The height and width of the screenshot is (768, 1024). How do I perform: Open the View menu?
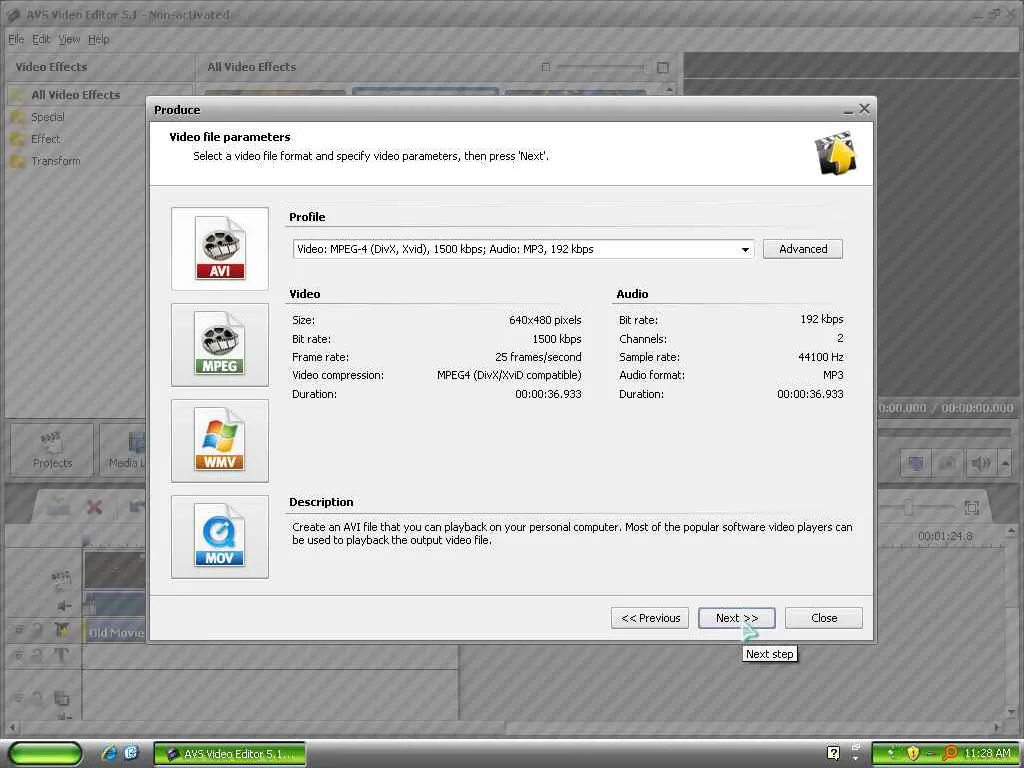click(x=69, y=39)
